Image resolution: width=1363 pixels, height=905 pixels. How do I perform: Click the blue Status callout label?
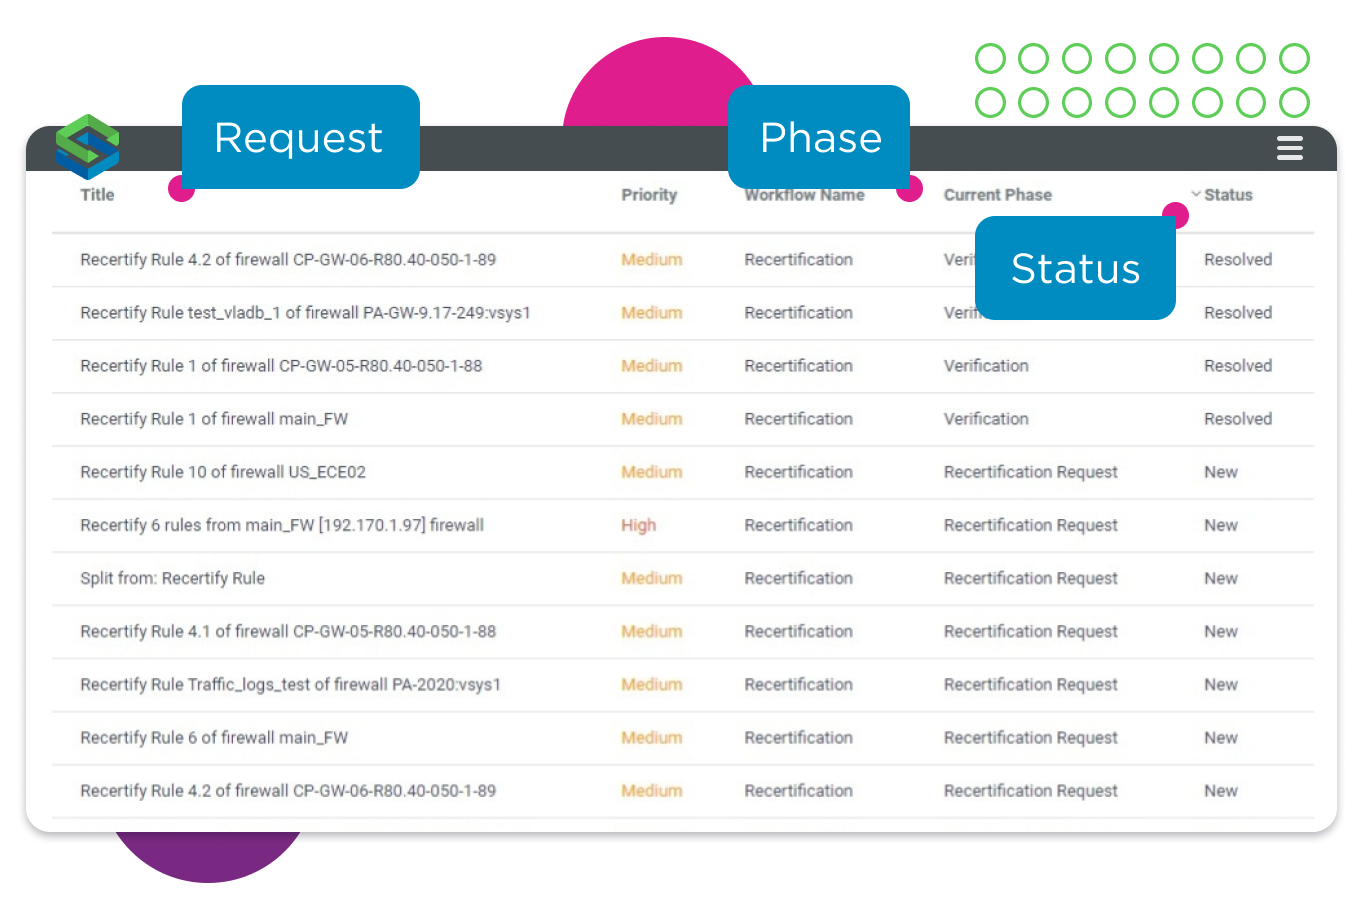point(1075,269)
